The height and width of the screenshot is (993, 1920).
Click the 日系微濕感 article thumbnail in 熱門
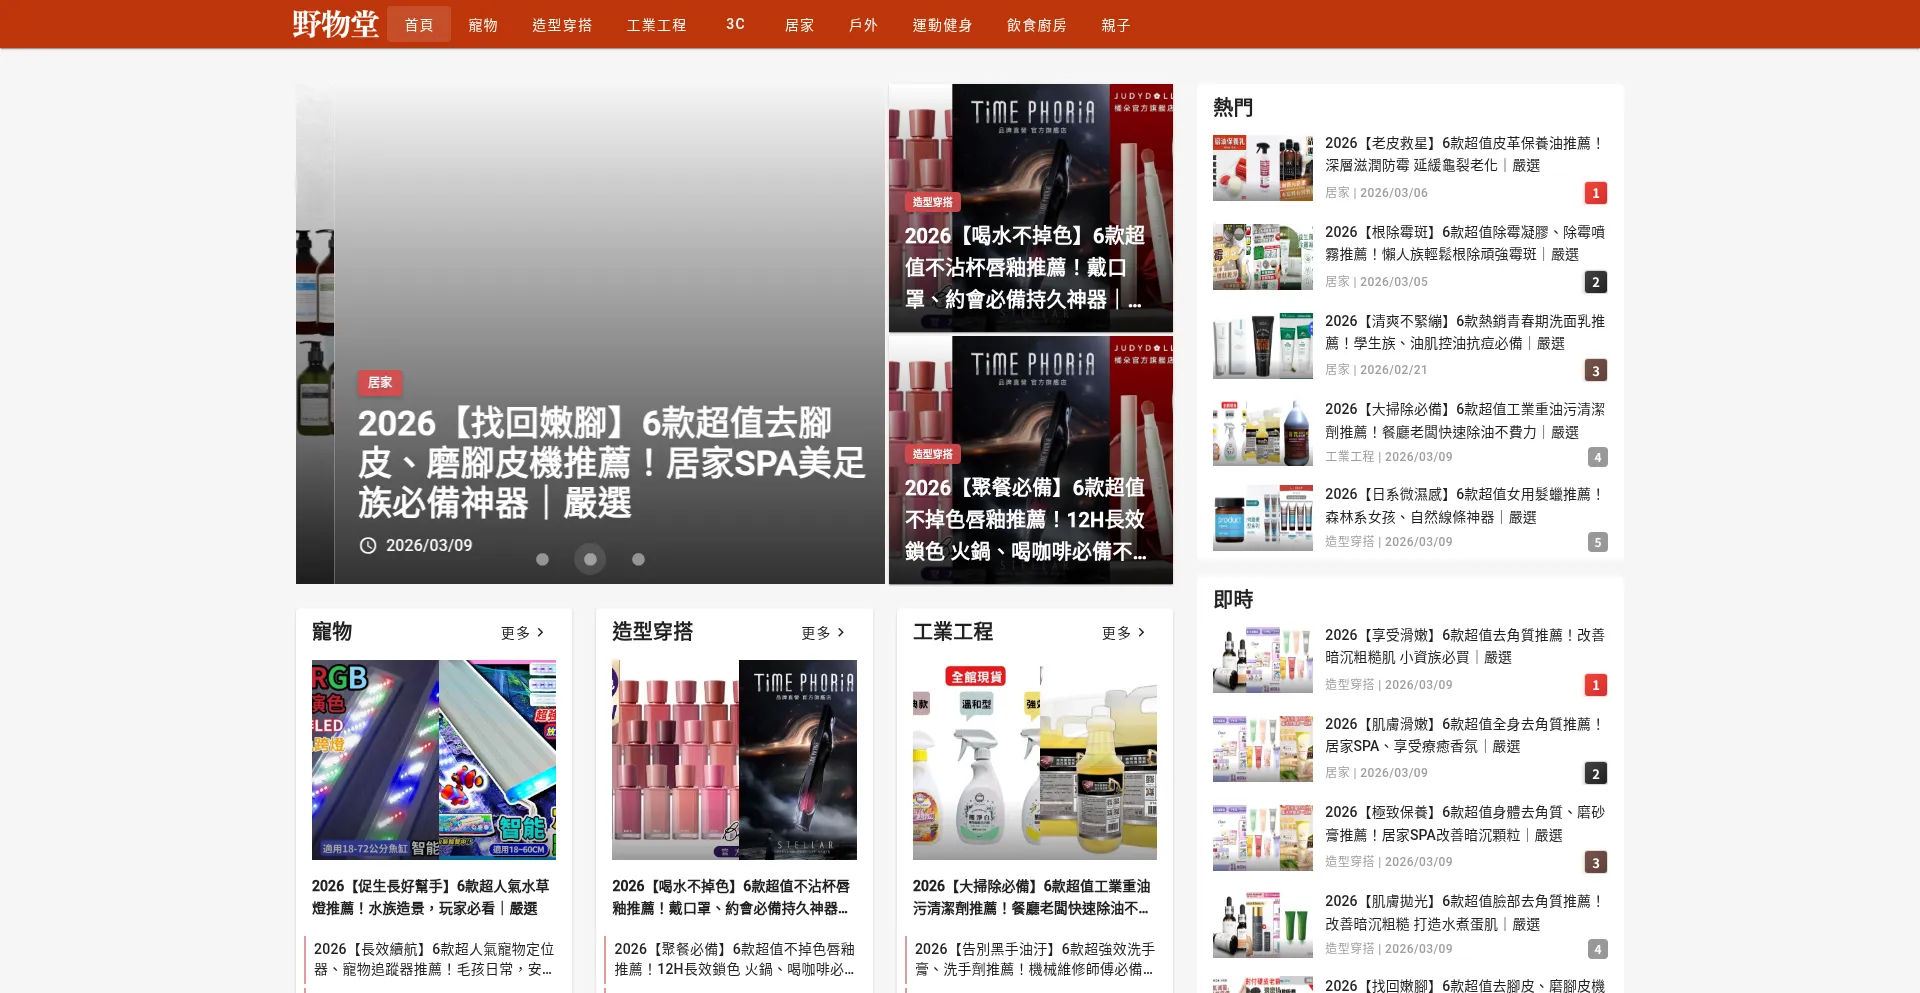tap(1263, 518)
